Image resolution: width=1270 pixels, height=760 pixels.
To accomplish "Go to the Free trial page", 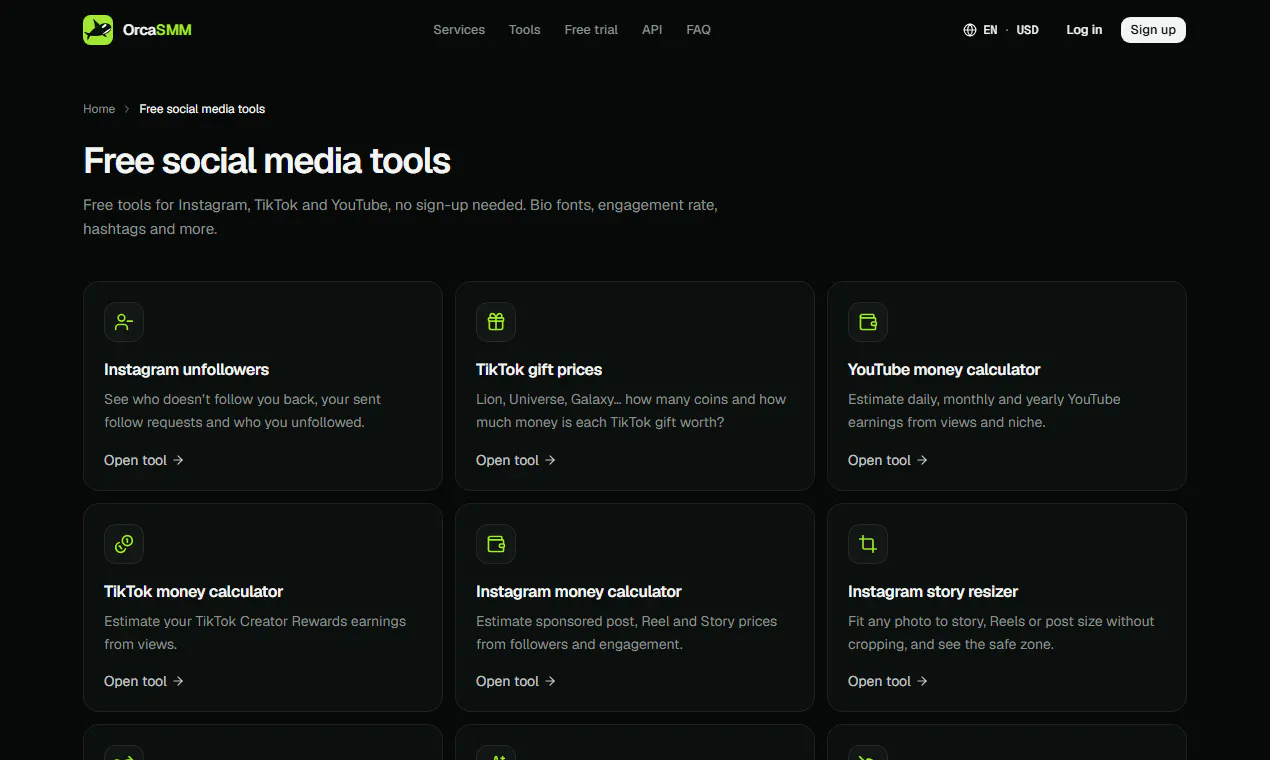I will coord(591,30).
